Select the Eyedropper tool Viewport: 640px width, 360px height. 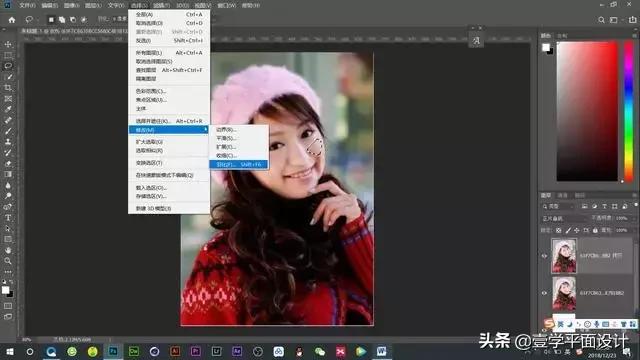click(8, 109)
